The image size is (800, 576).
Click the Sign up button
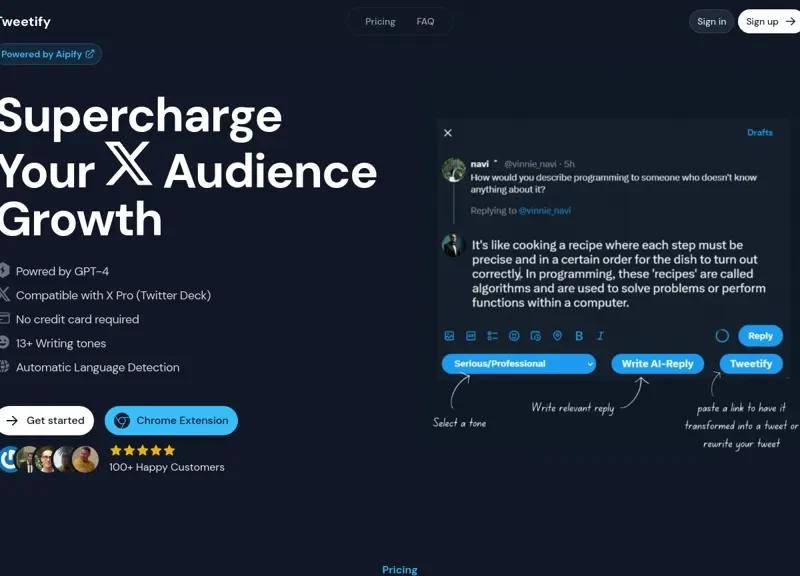(768, 22)
